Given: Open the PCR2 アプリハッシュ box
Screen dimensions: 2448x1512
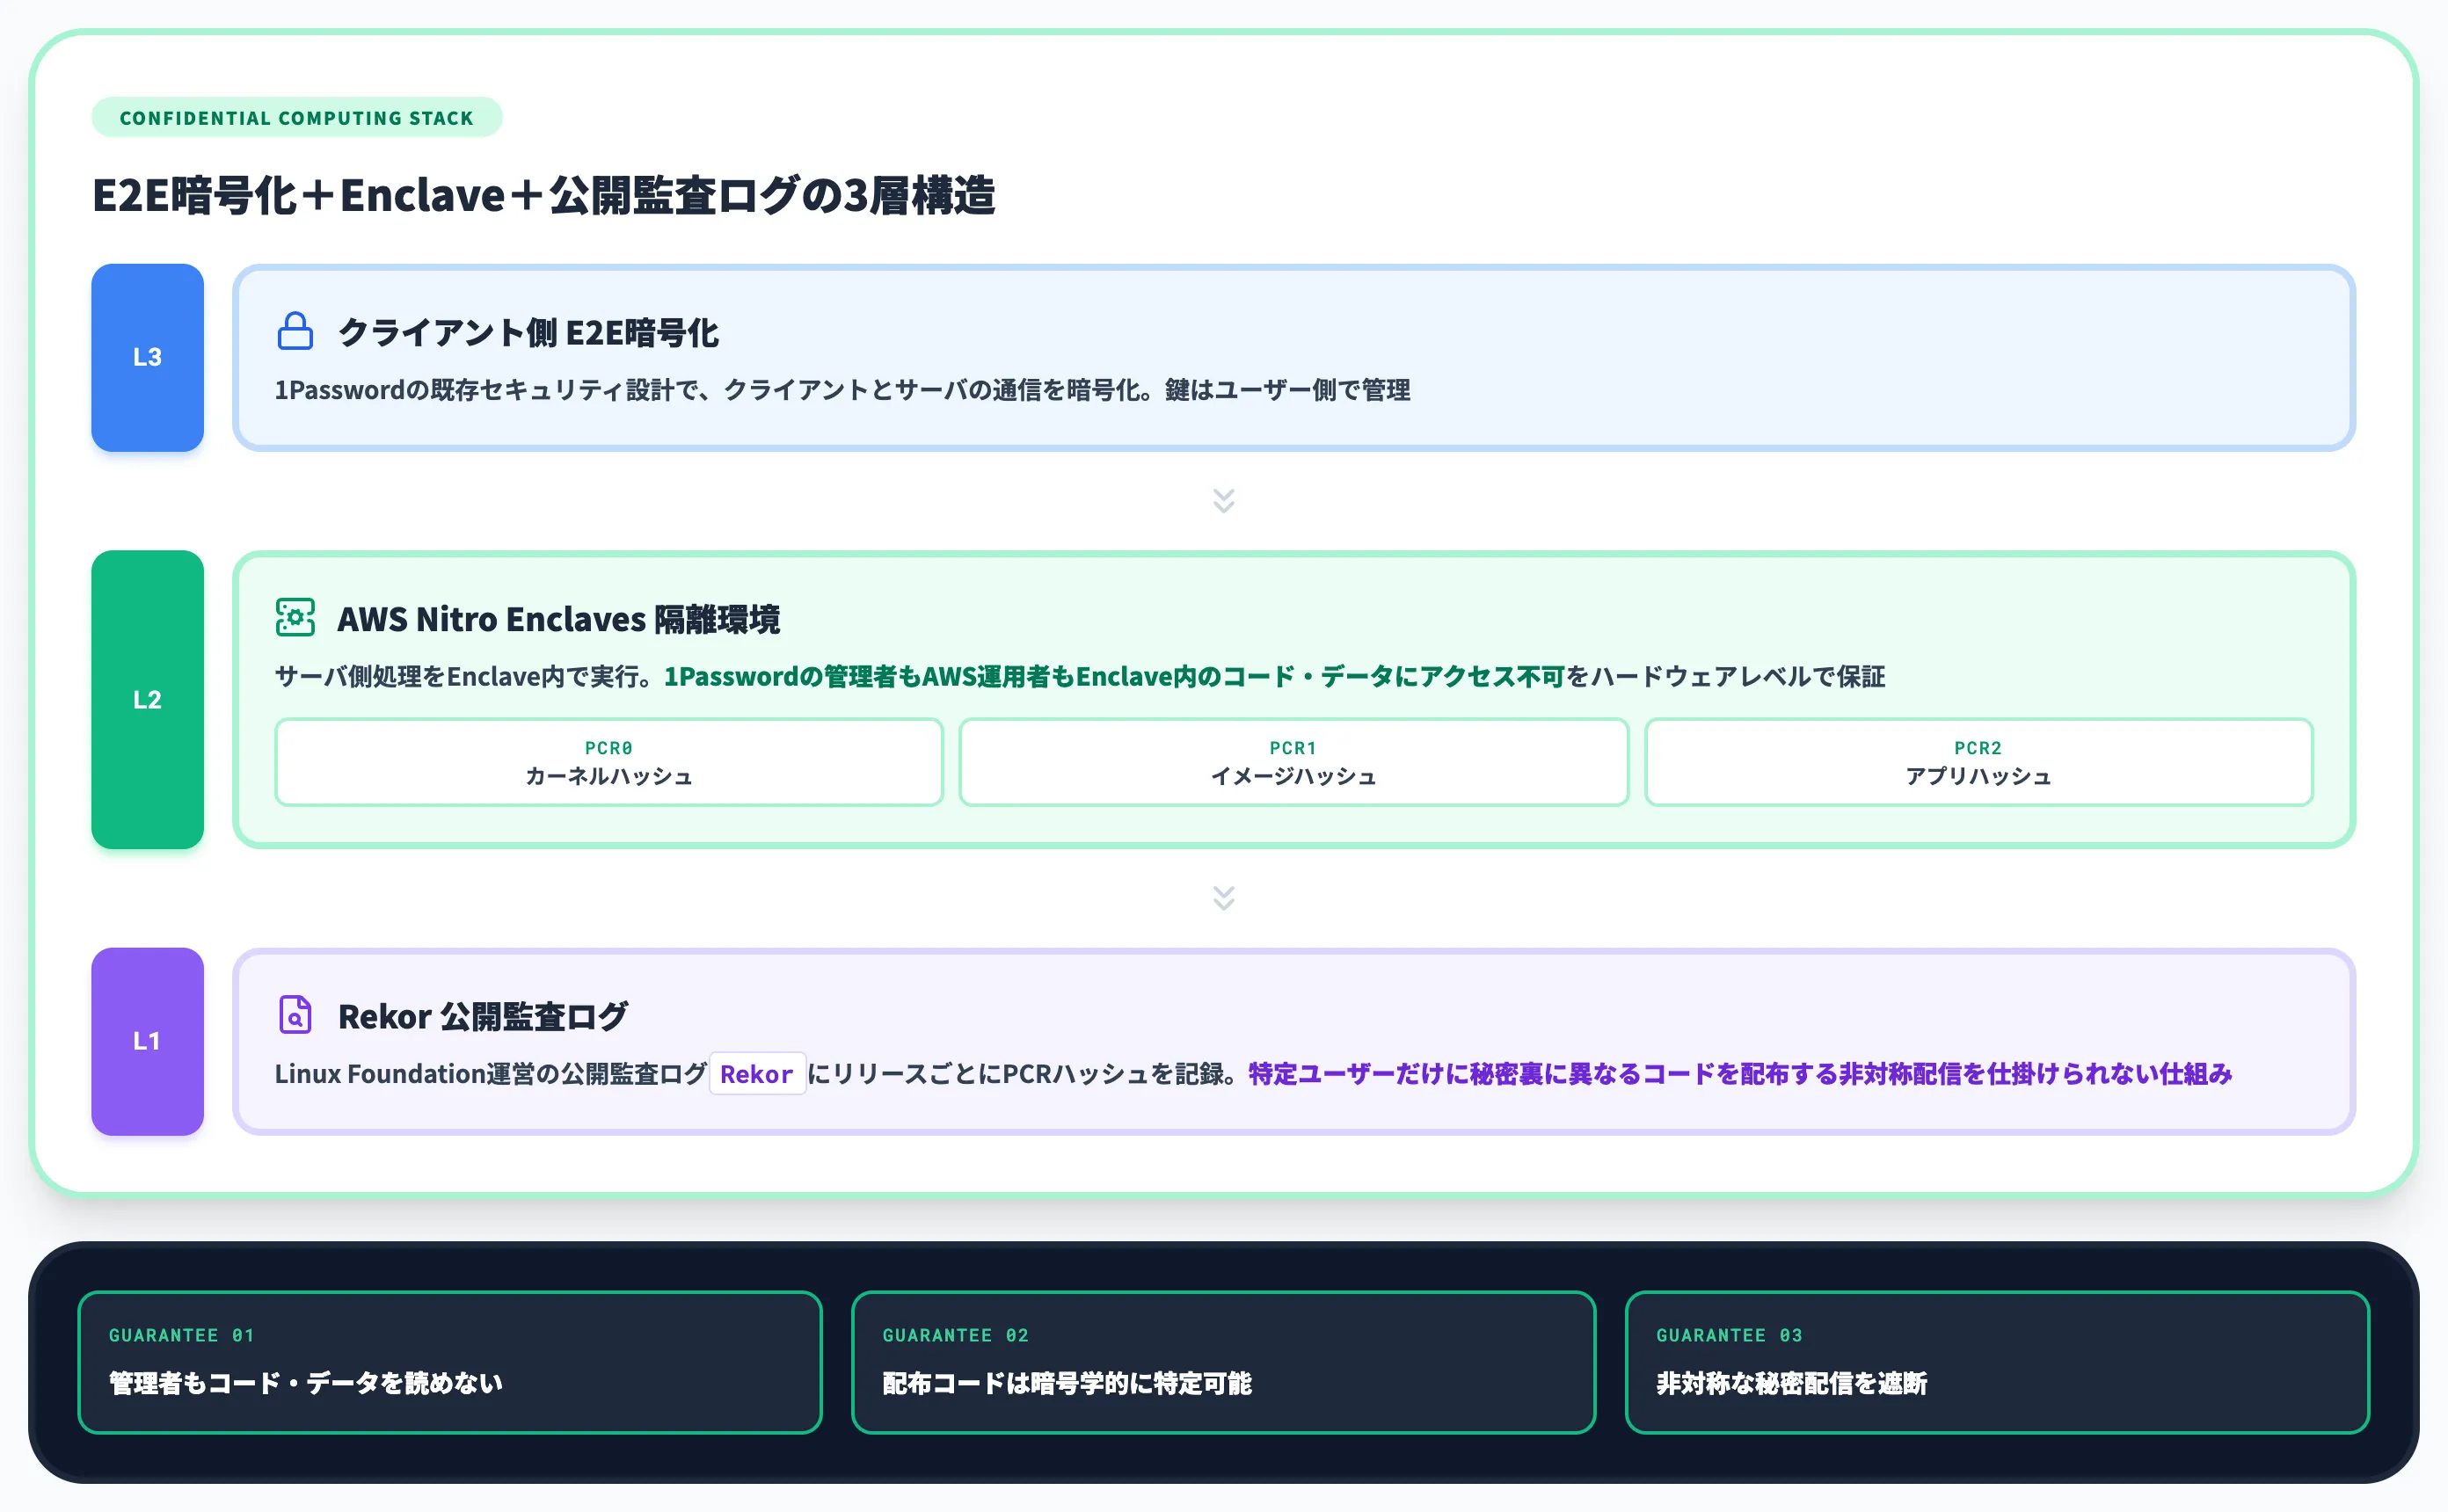Looking at the screenshot, I should (x=1979, y=762).
